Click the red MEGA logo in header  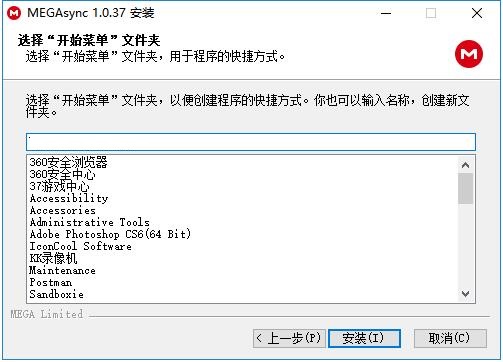coord(469,54)
